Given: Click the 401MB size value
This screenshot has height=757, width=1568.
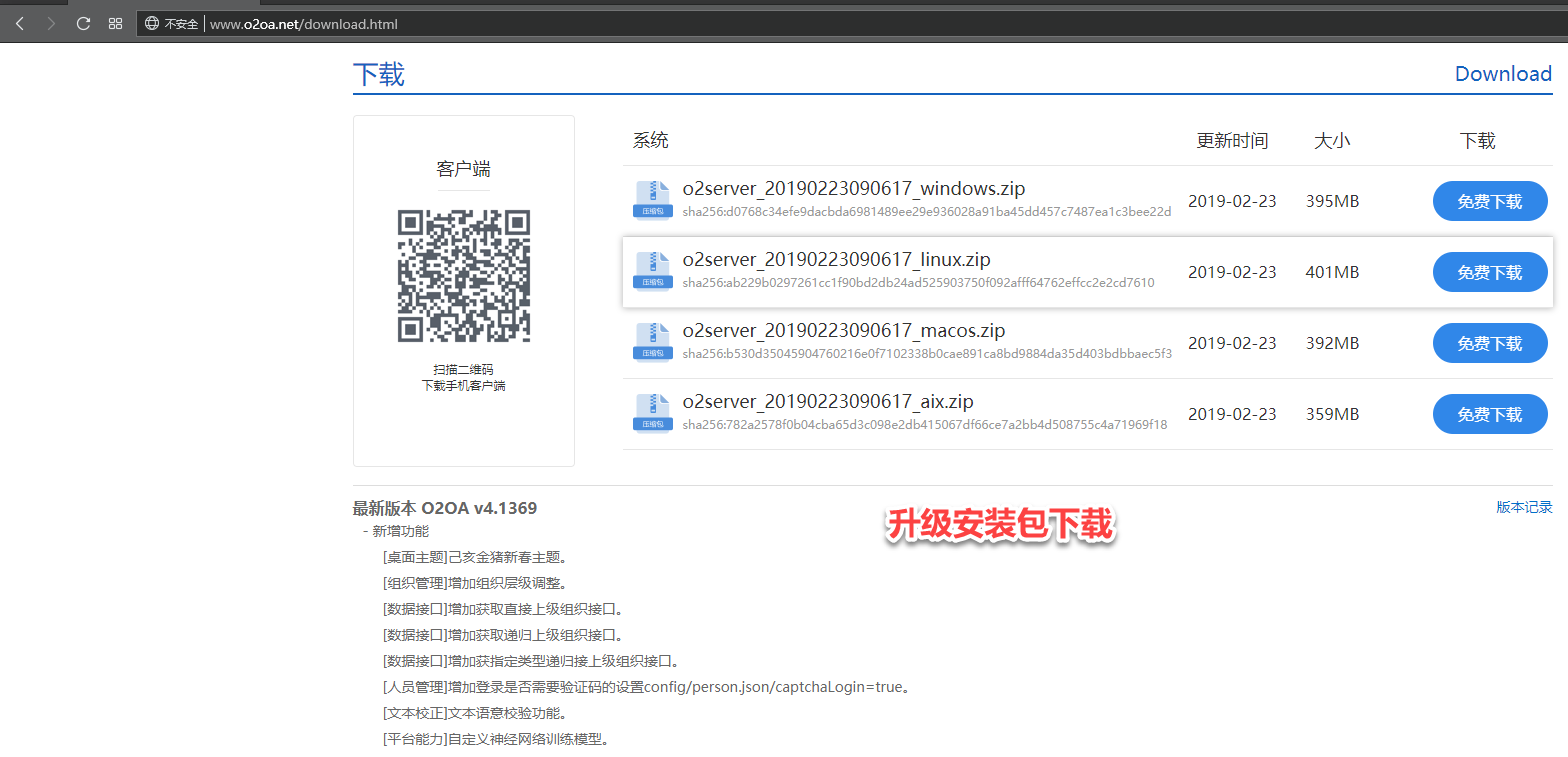Looking at the screenshot, I should (1332, 272).
